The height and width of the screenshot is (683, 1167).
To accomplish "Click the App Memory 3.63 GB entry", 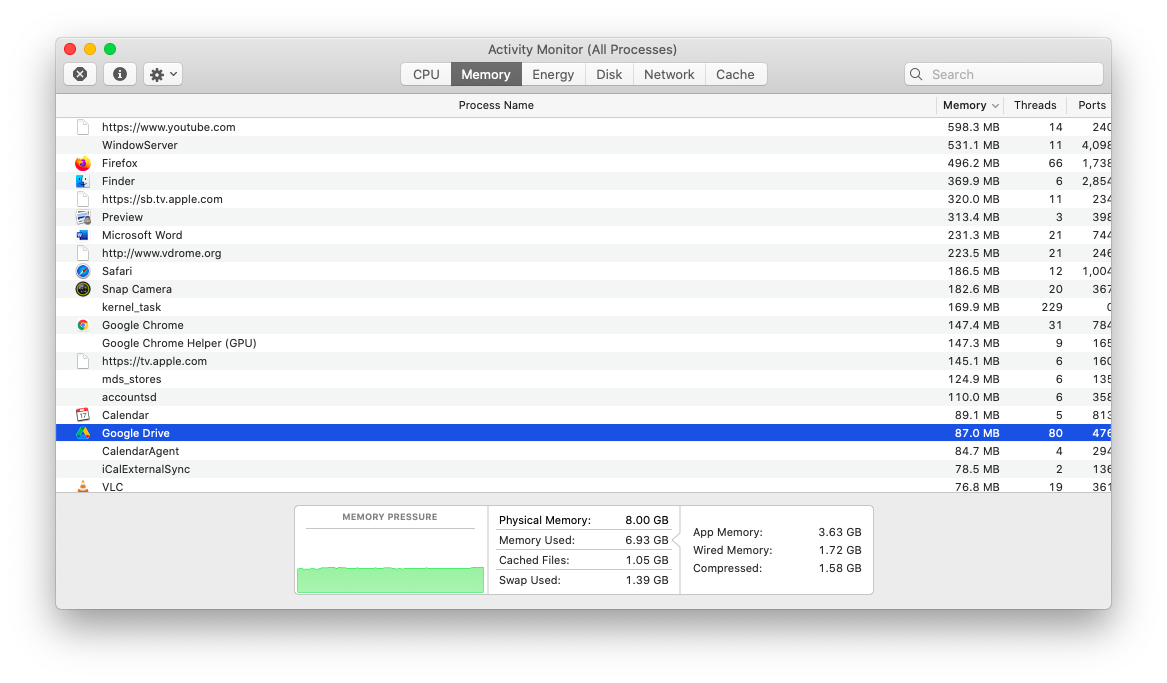I will pyautogui.click(x=777, y=533).
